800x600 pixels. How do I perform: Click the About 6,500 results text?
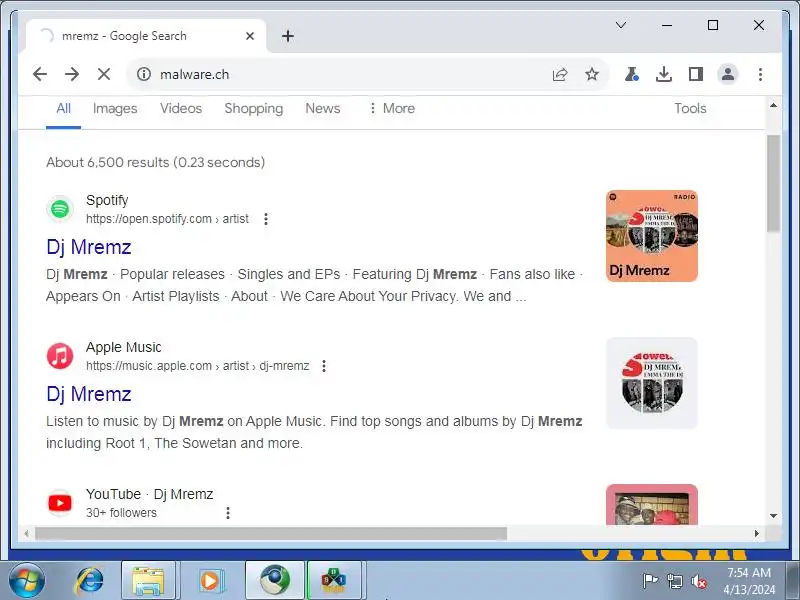pyautogui.click(x=156, y=162)
